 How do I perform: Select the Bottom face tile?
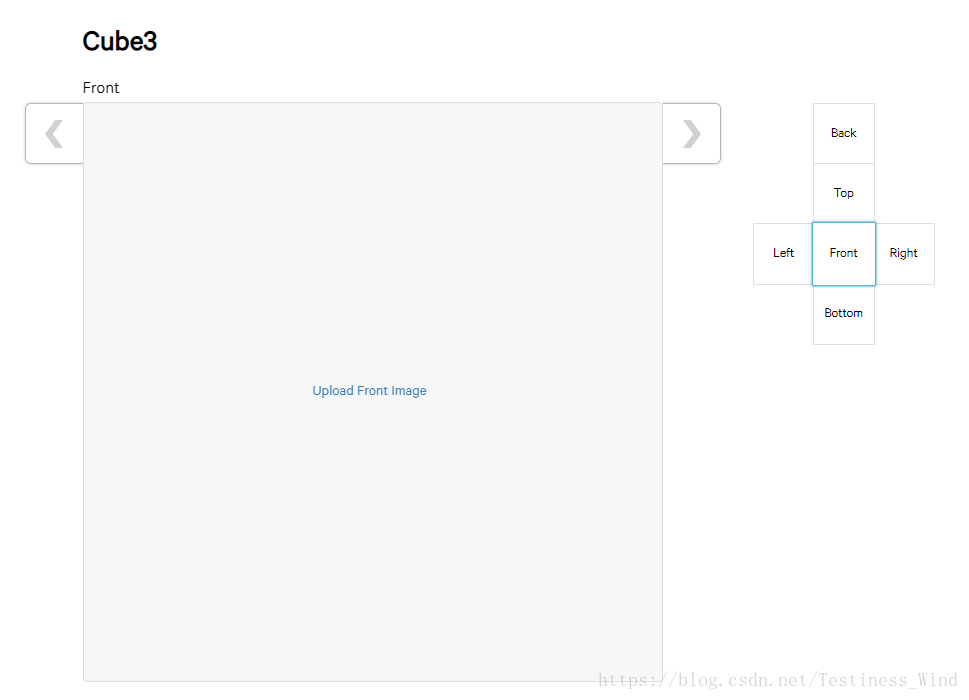pyautogui.click(x=844, y=314)
